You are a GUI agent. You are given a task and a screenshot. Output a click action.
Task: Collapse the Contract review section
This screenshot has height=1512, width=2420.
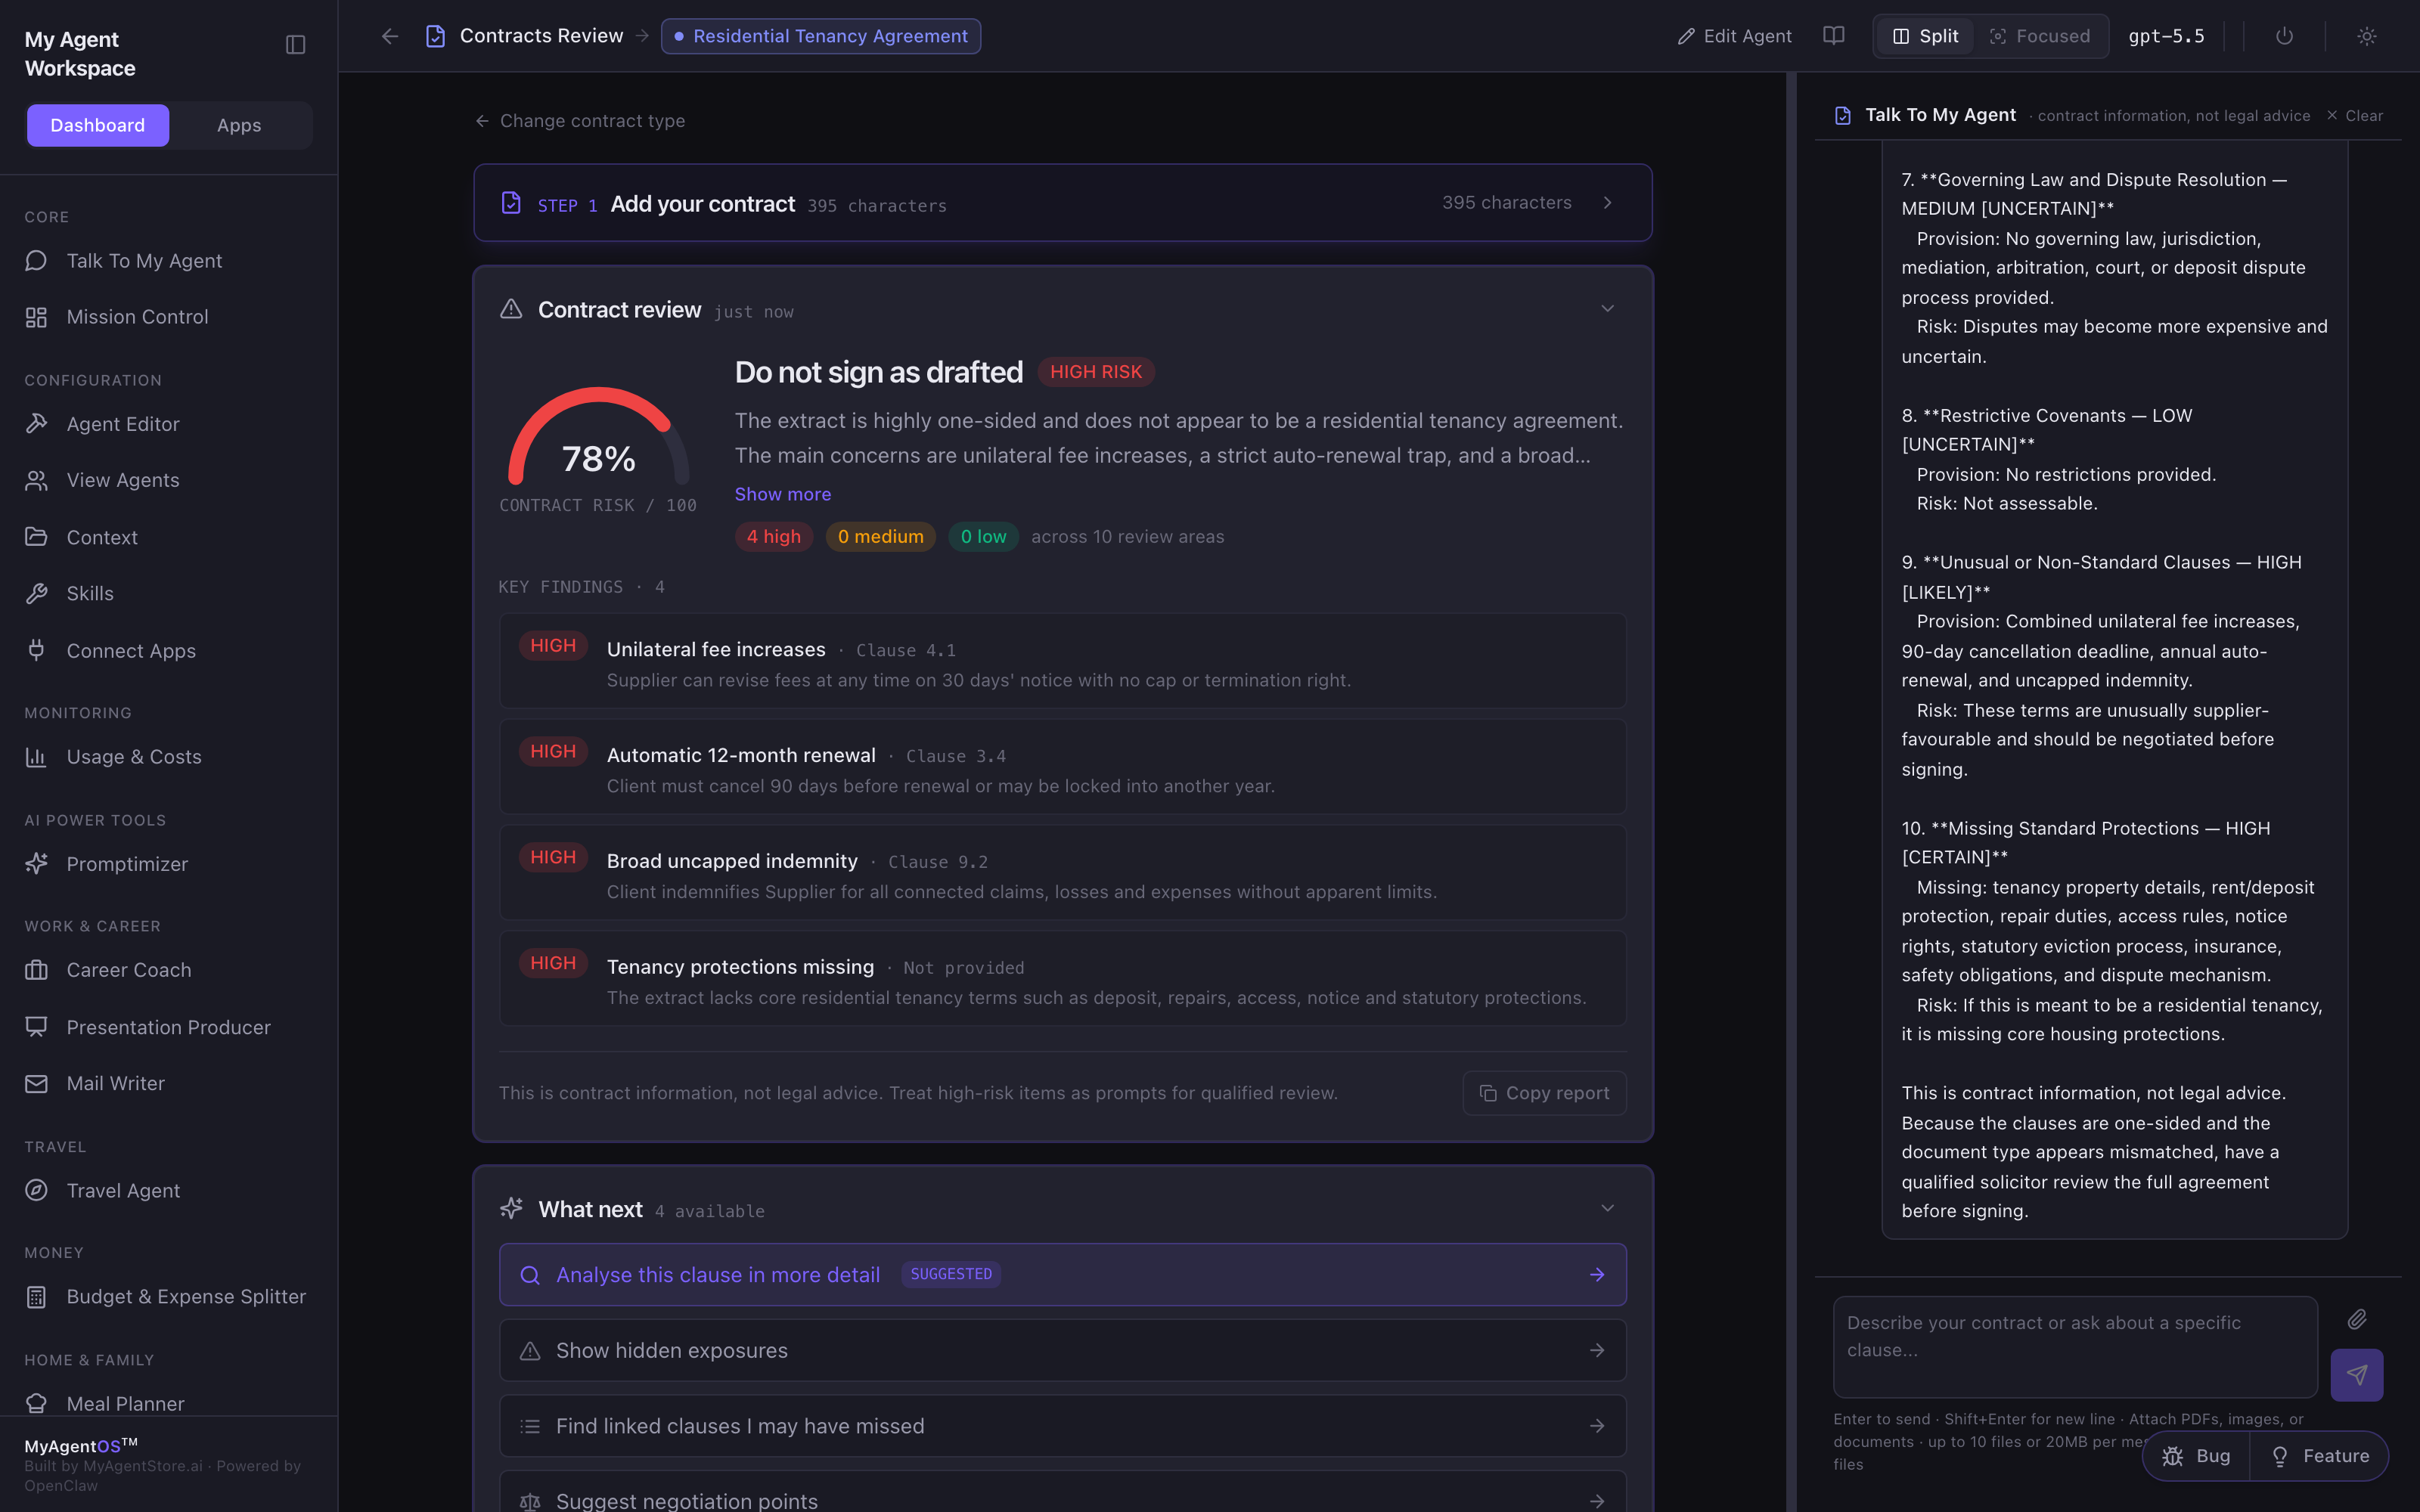click(x=1607, y=309)
